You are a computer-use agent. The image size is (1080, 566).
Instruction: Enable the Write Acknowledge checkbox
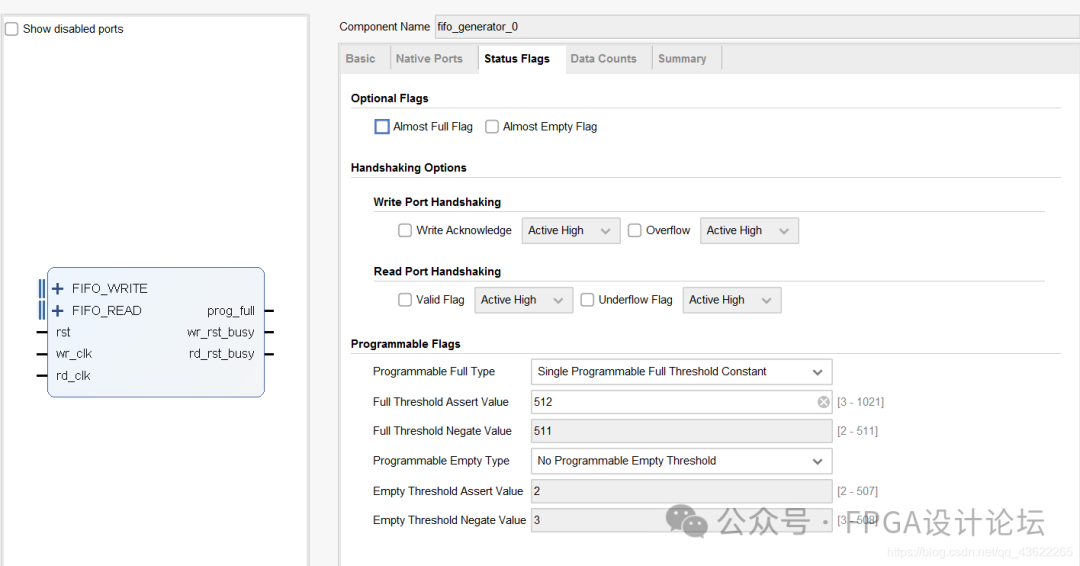[405, 231]
